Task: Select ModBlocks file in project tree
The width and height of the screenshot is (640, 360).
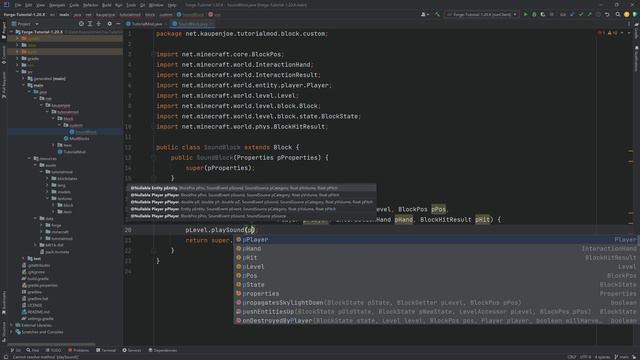Action: click(79, 138)
